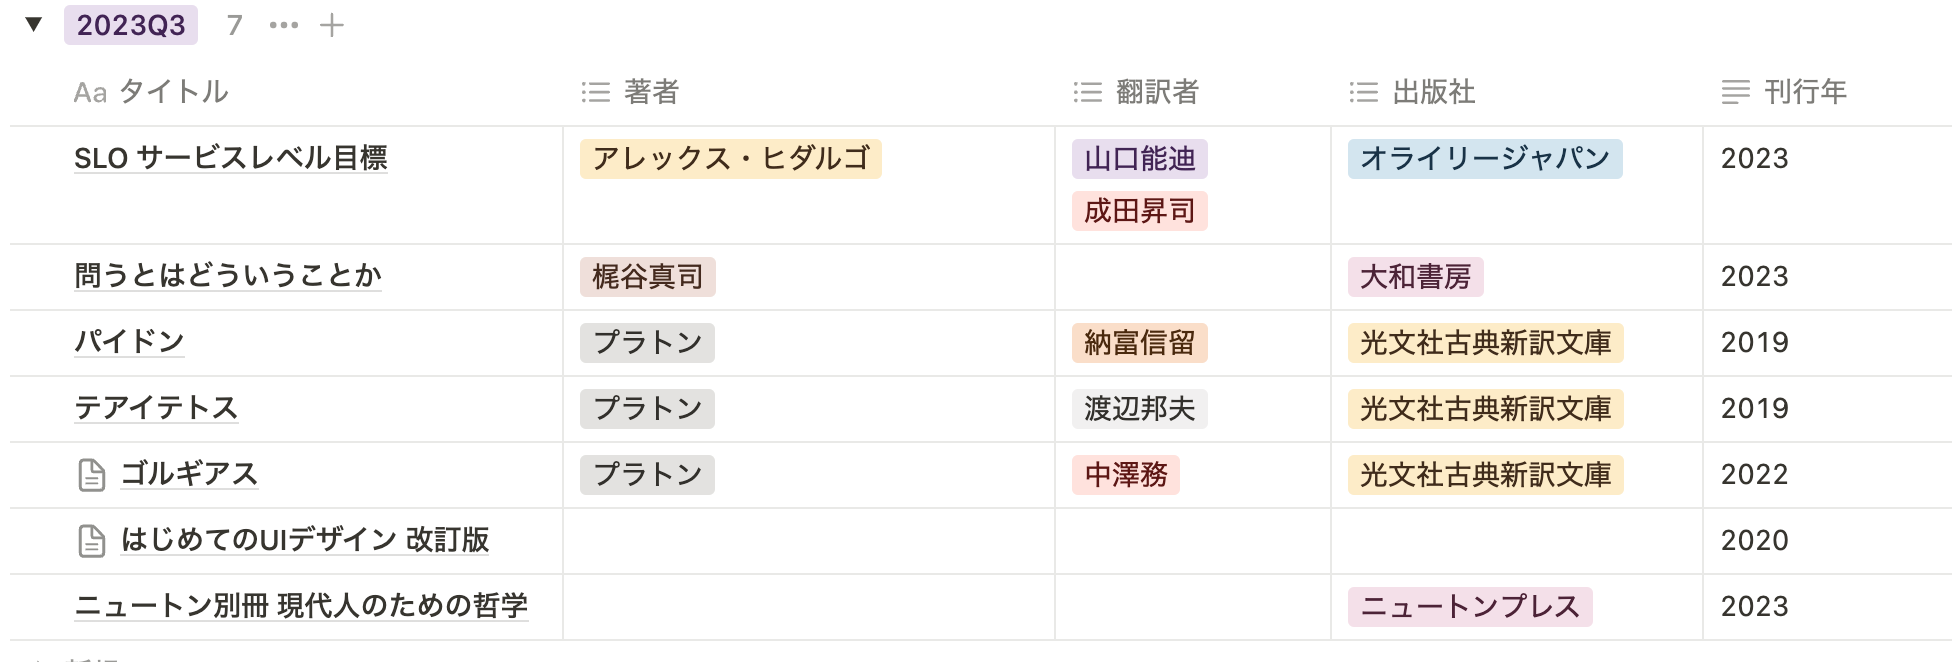This screenshot has width=1952, height=662.
Task: Open page icon beside ゴルギアス
Action: tap(92, 475)
